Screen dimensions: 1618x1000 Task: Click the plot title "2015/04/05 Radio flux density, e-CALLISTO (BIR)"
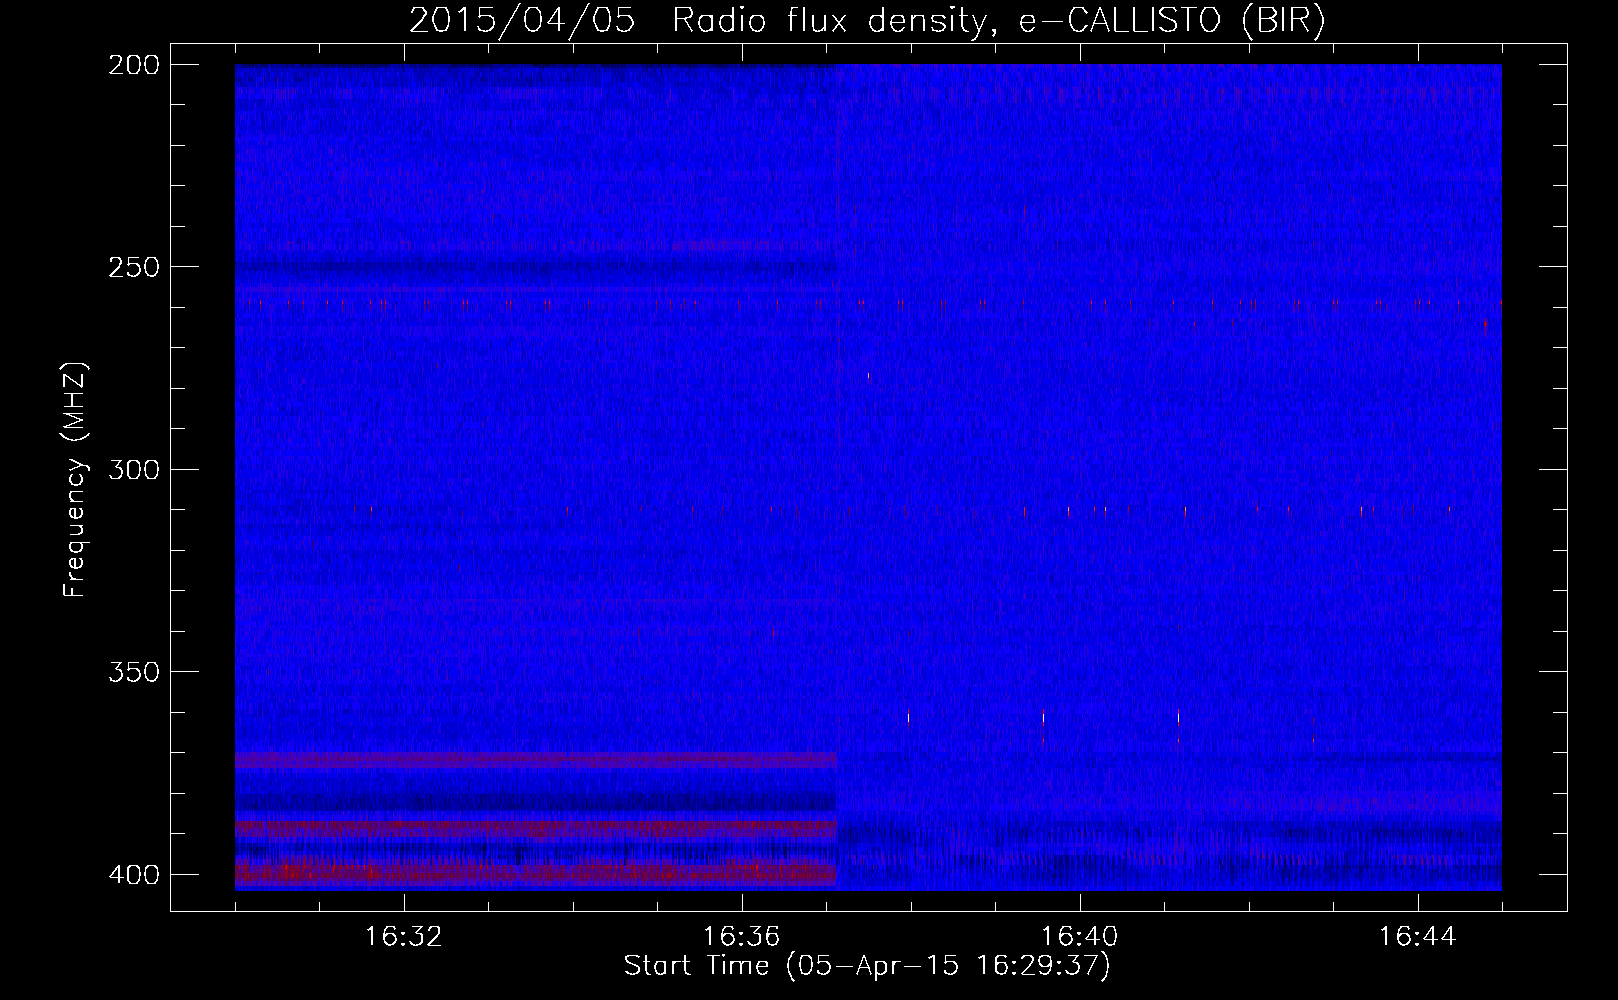[867, 21]
